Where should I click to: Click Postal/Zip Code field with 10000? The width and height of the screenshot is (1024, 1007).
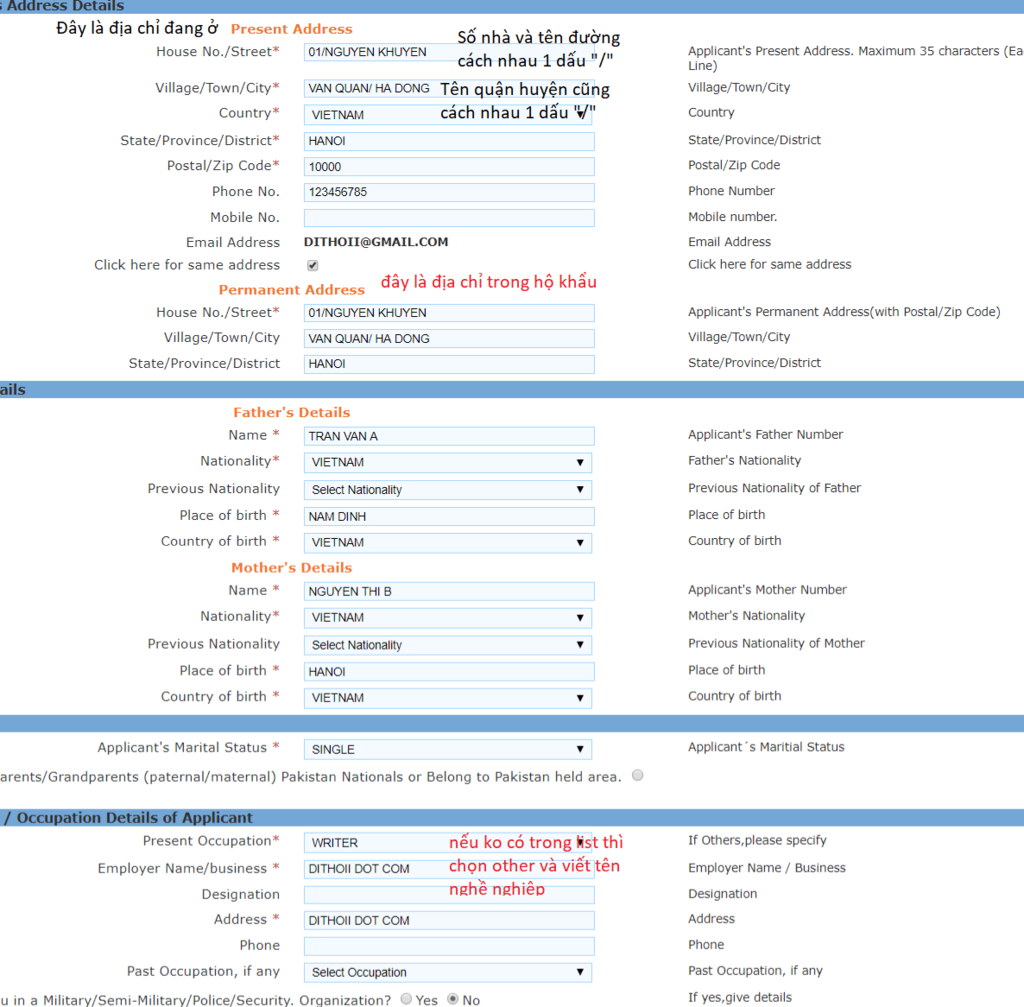click(449, 167)
